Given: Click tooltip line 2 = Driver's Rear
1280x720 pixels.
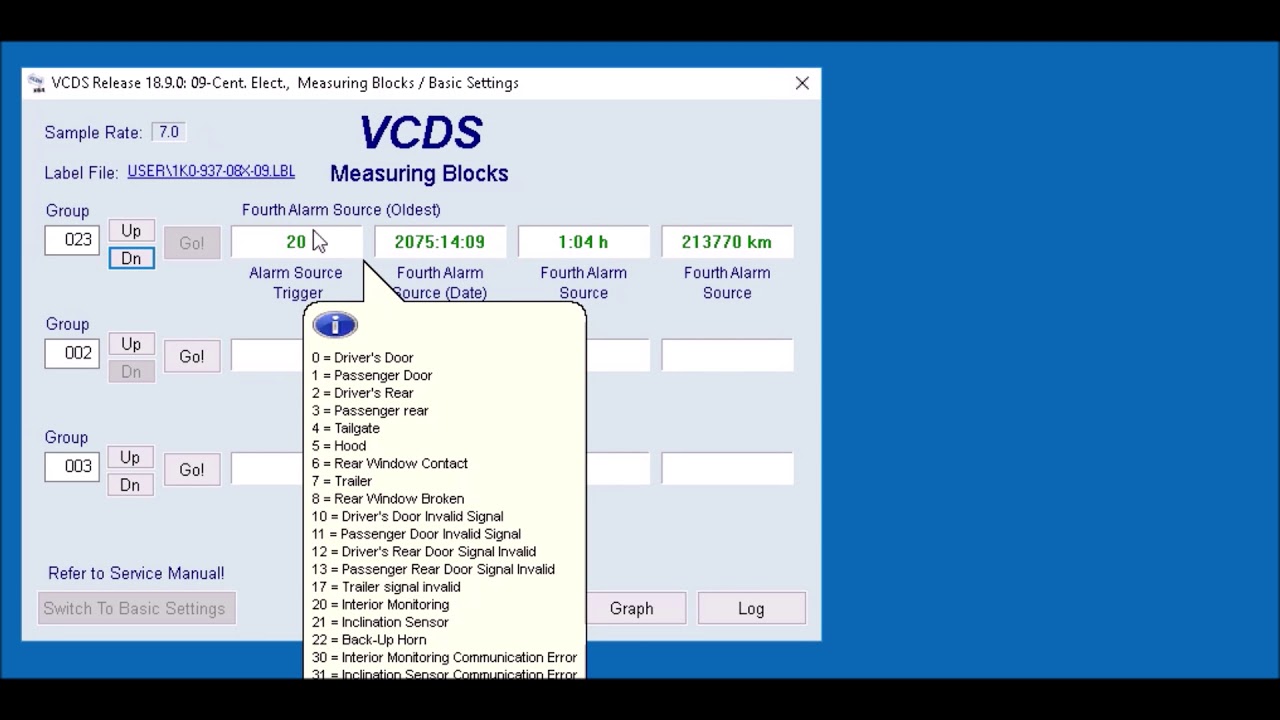Looking at the screenshot, I should 362,393.
